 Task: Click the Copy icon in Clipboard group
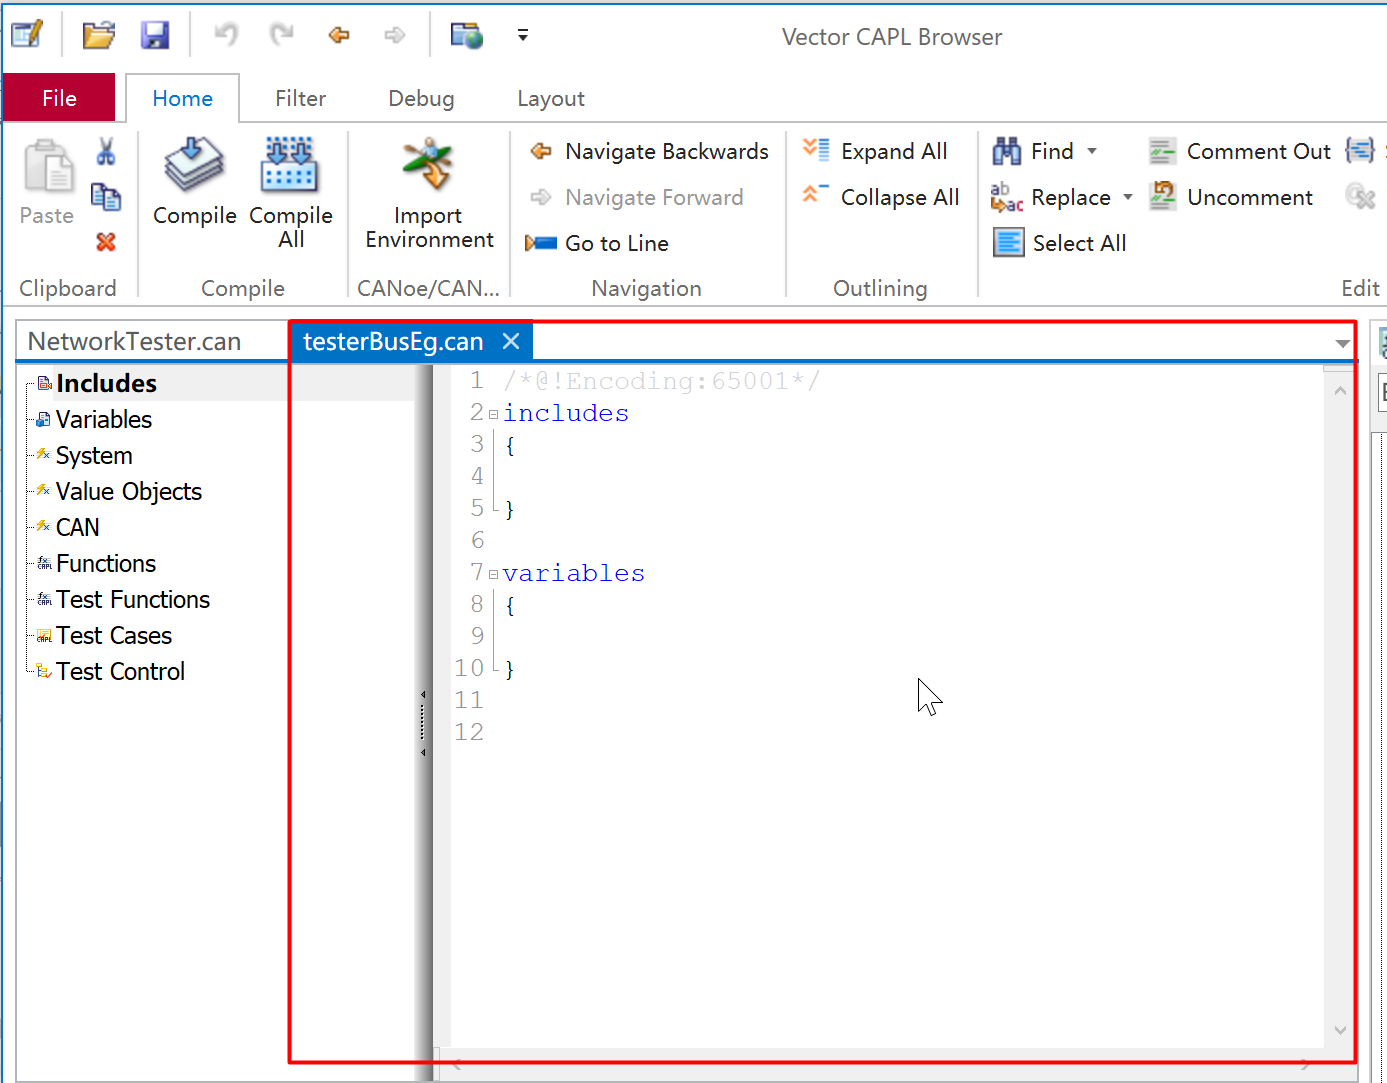tap(106, 197)
